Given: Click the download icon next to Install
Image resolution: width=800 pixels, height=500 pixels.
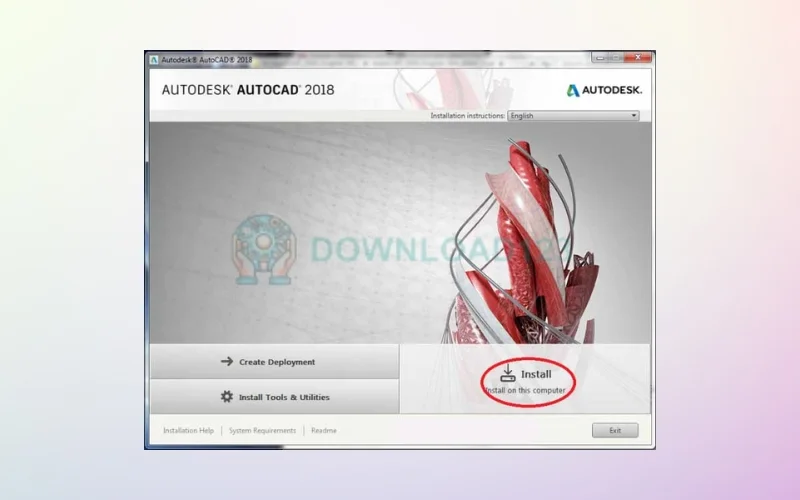Looking at the screenshot, I should click(508, 373).
